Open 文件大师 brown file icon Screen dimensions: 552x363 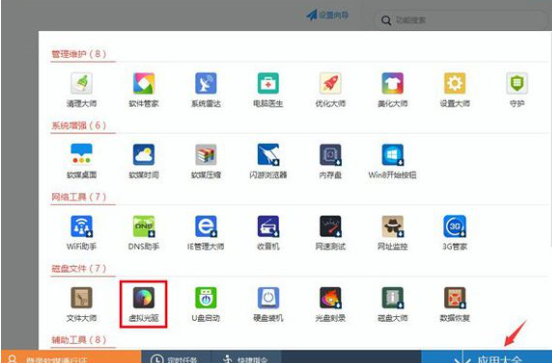pyautogui.click(x=82, y=298)
